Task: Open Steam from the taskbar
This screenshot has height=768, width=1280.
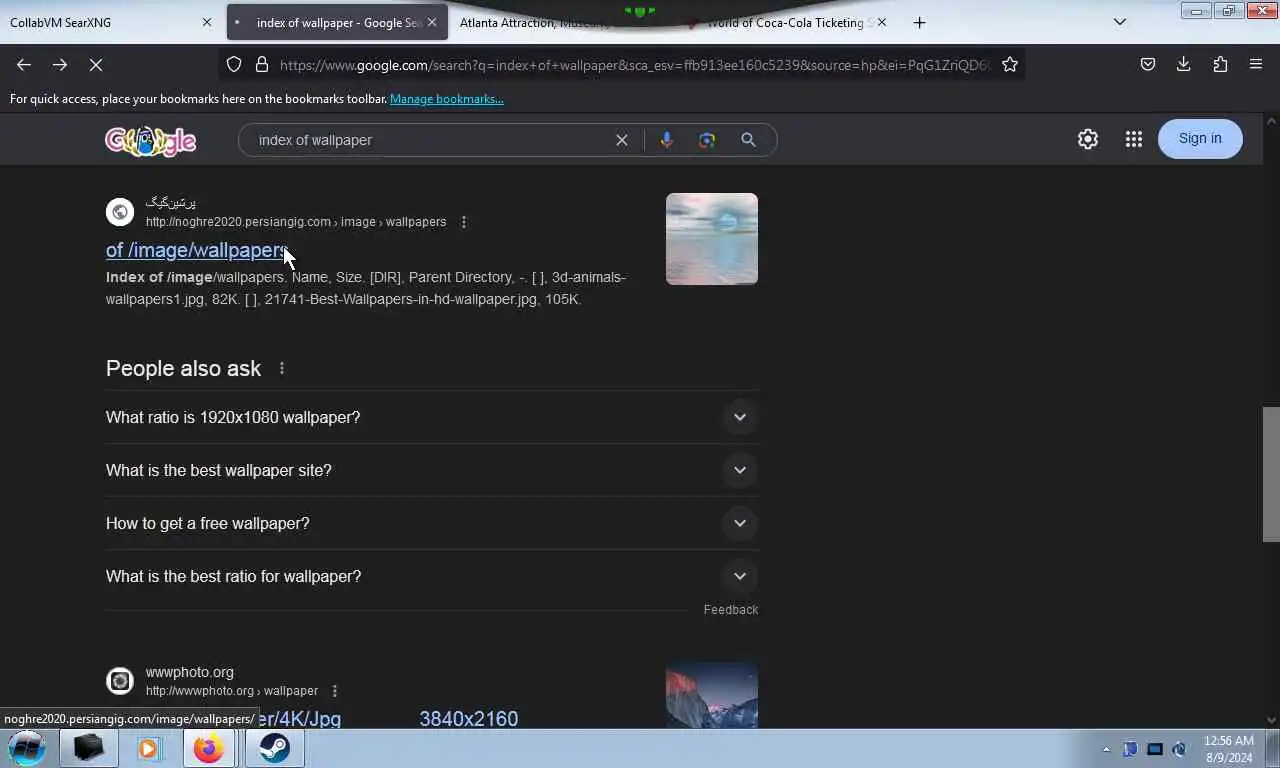Action: (x=275, y=748)
